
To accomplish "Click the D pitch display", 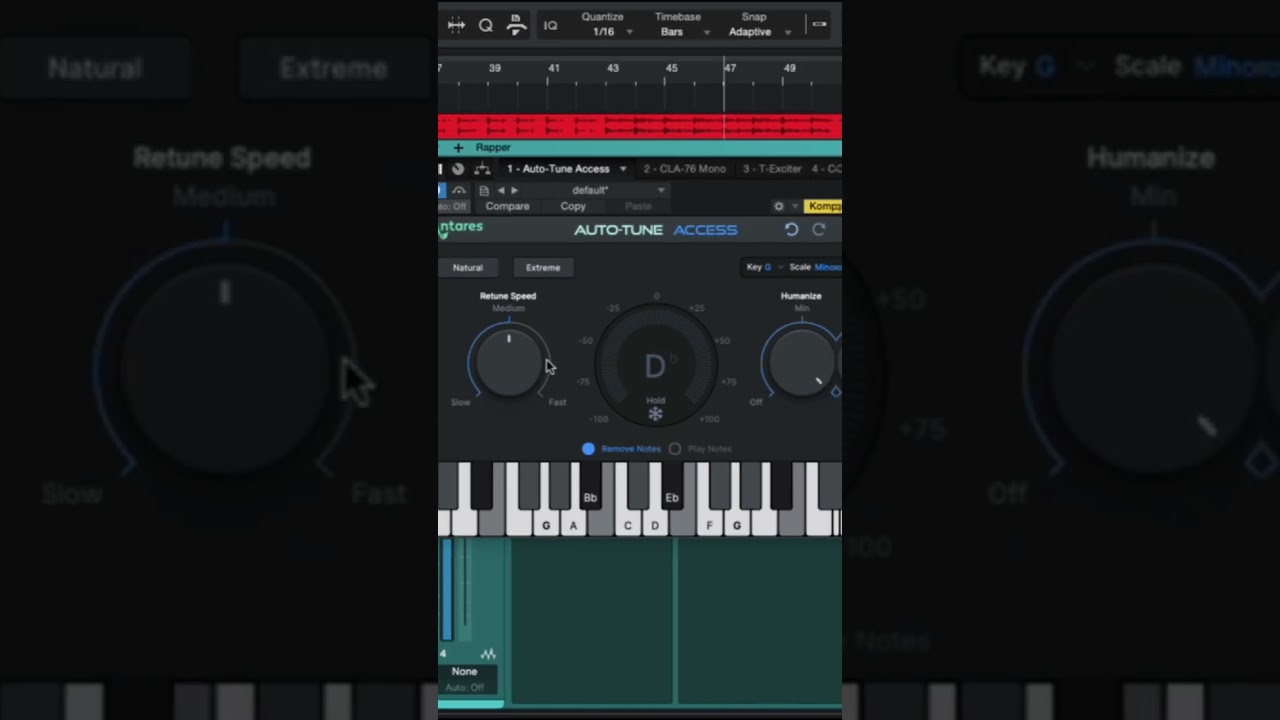I will coord(655,366).
